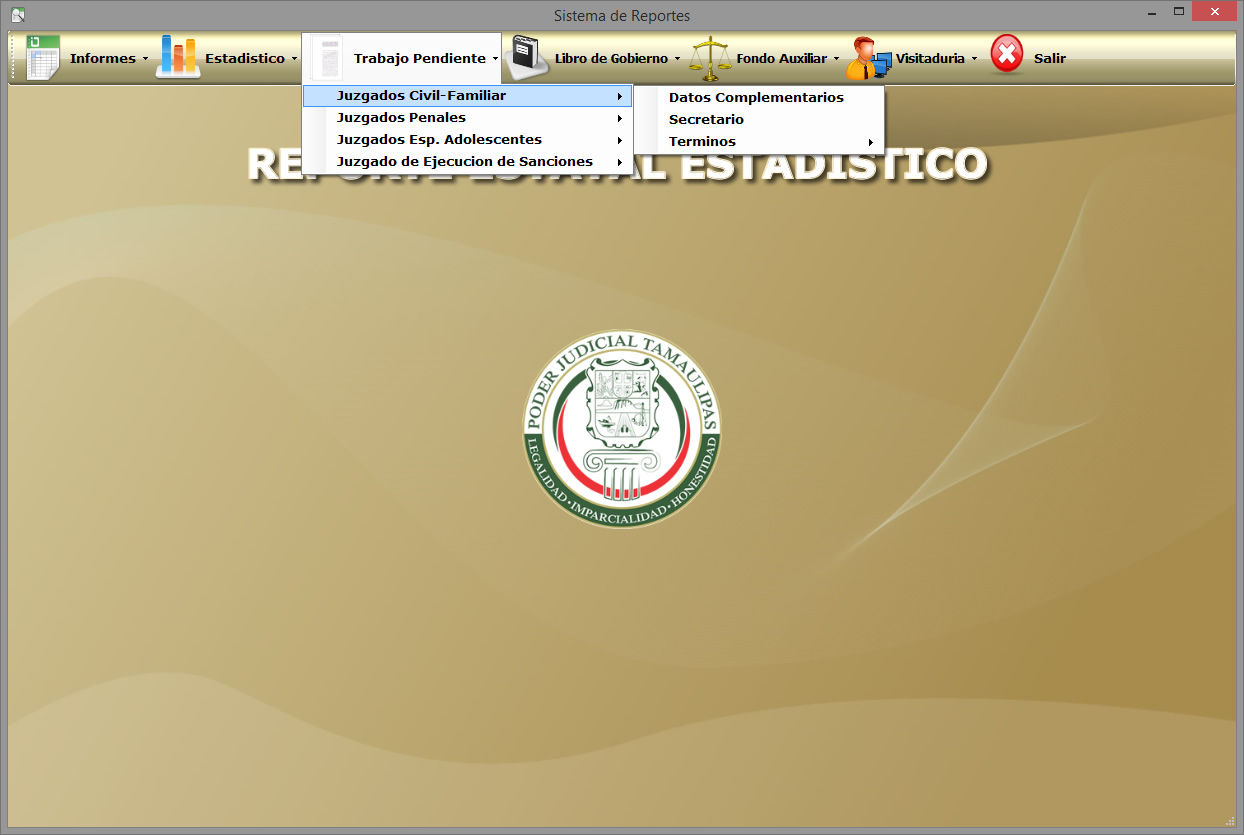
Task: Open the Estadistico menu label
Action: click(x=245, y=58)
